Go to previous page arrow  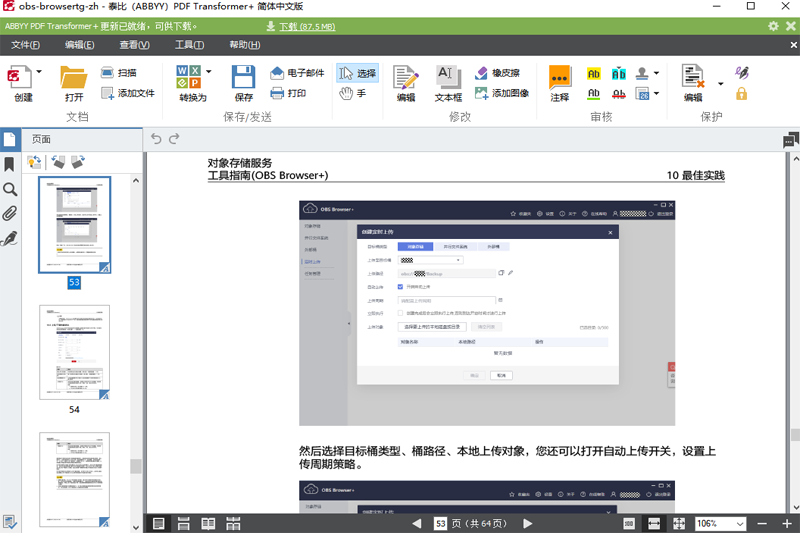point(417,523)
